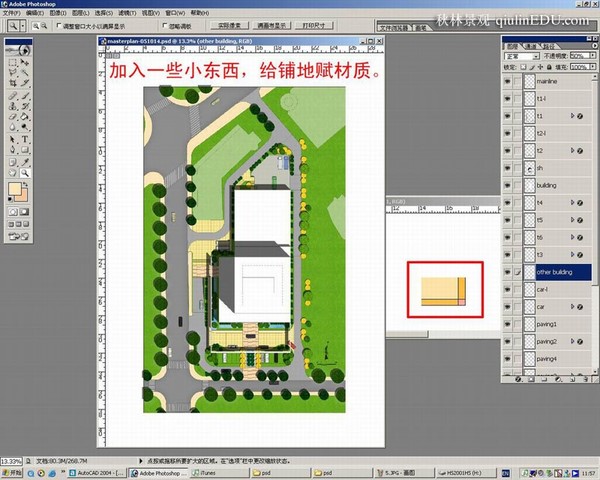The width and height of the screenshot is (600, 480).
Task: Switch to the Channels tab
Action: tap(531, 46)
